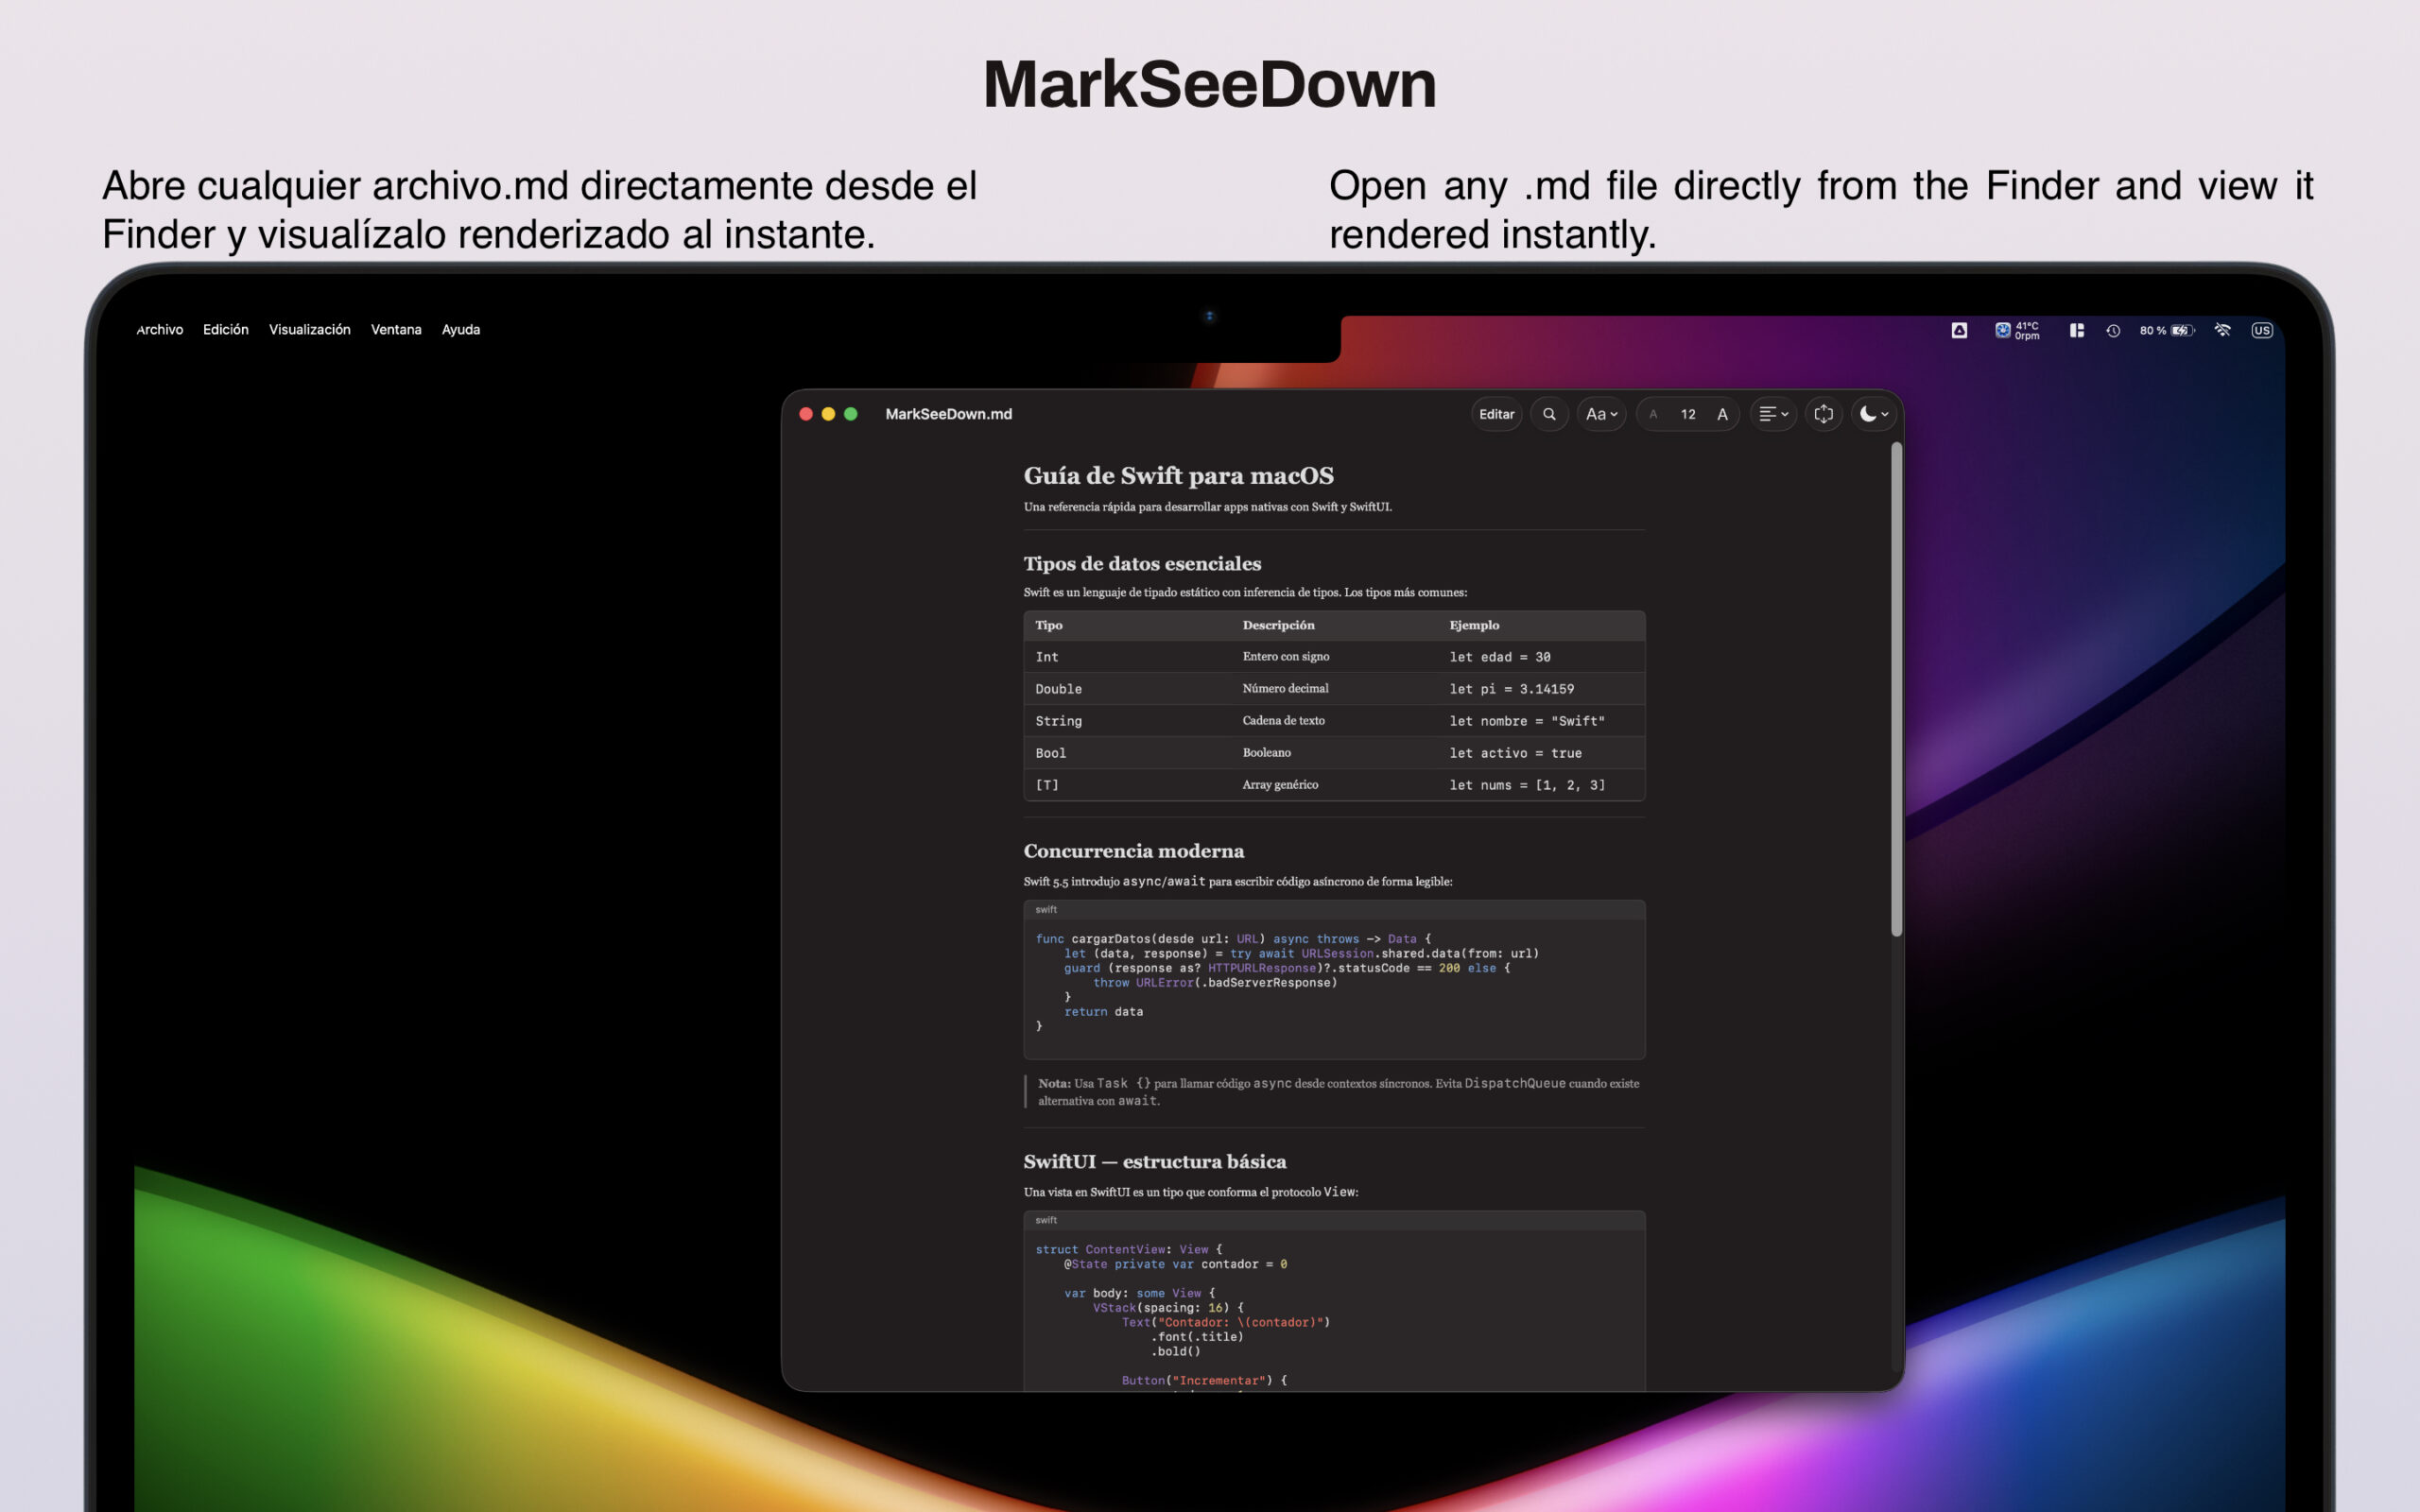
Task: Increase font size with the large A
Action: [1722, 414]
